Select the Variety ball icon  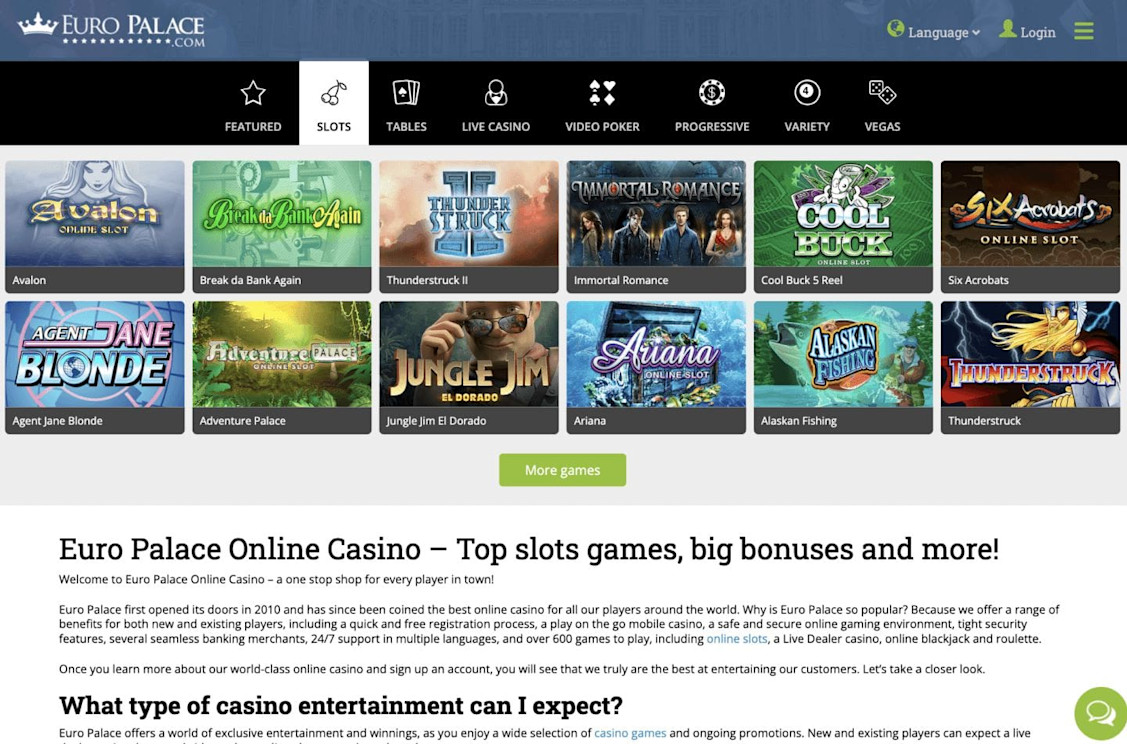point(806,92)
